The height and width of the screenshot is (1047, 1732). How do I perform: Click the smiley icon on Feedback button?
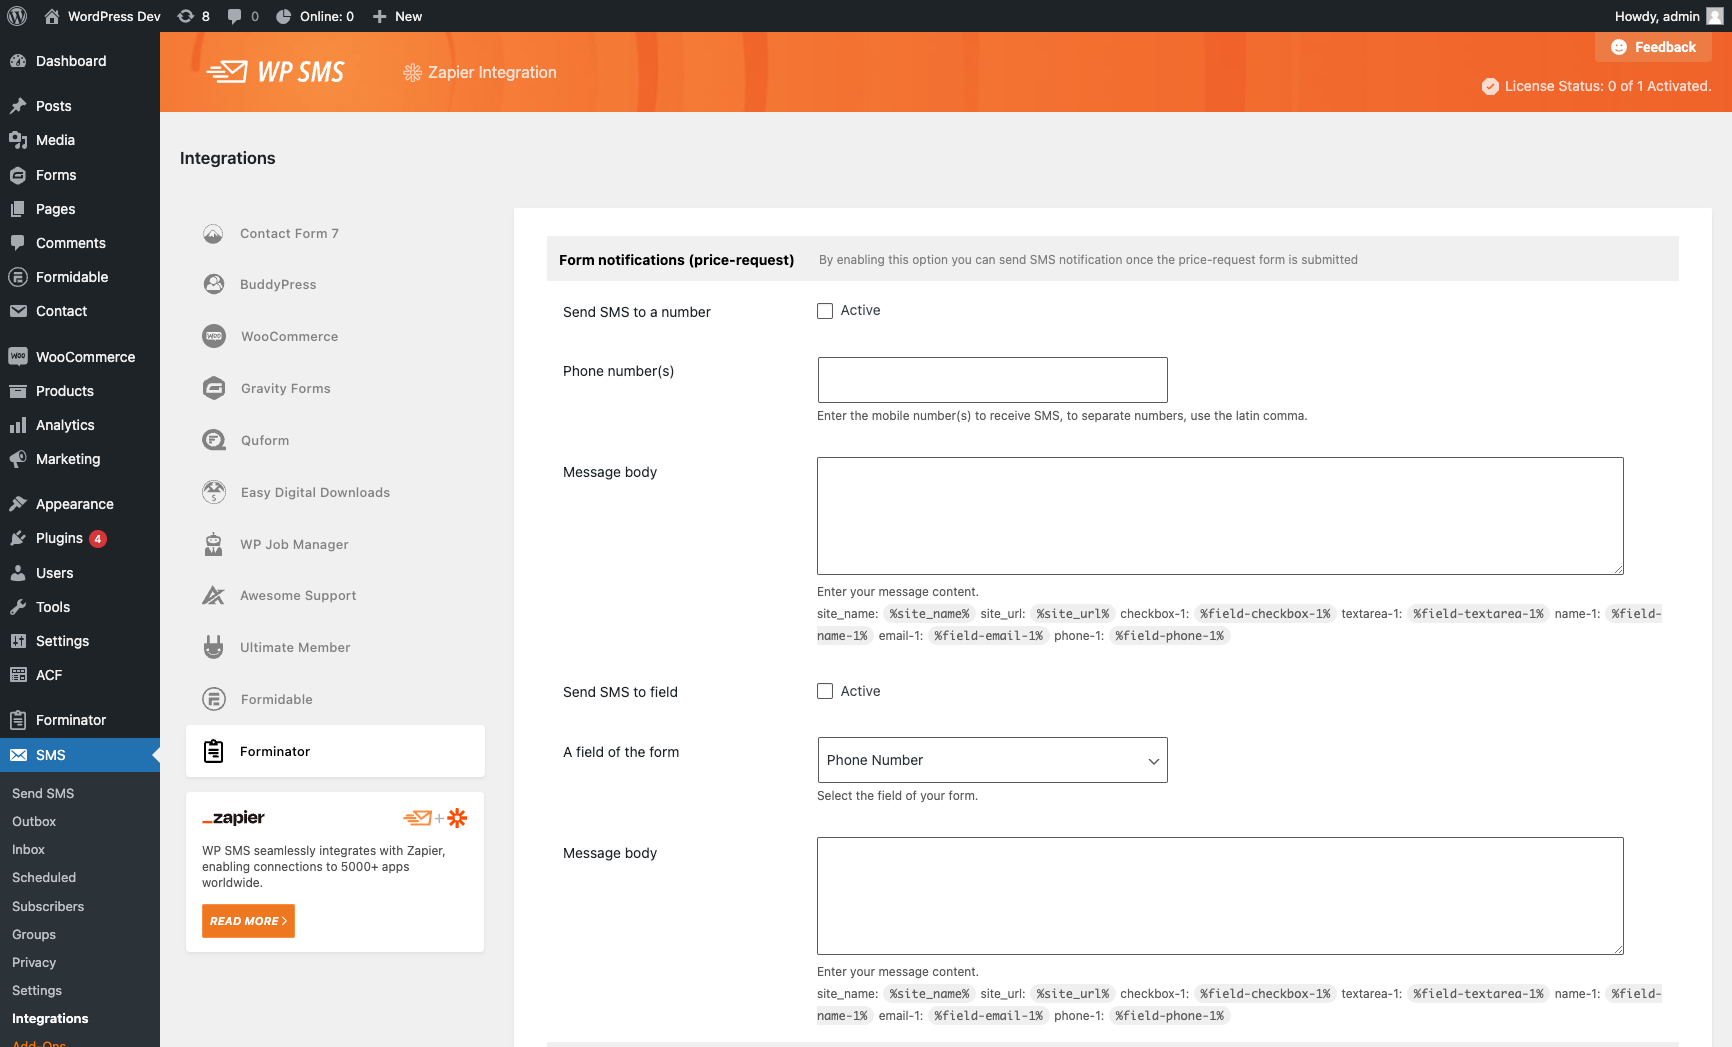[x=1619, y=47]
